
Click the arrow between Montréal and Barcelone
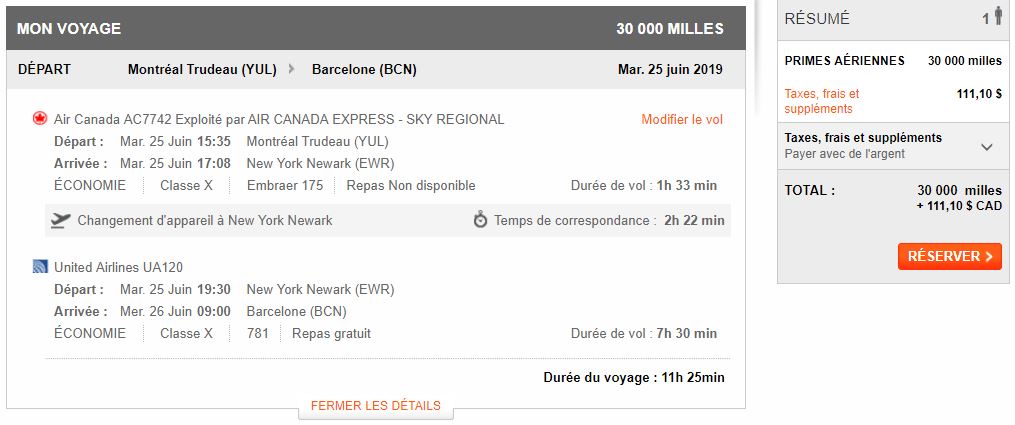point(291,69)
